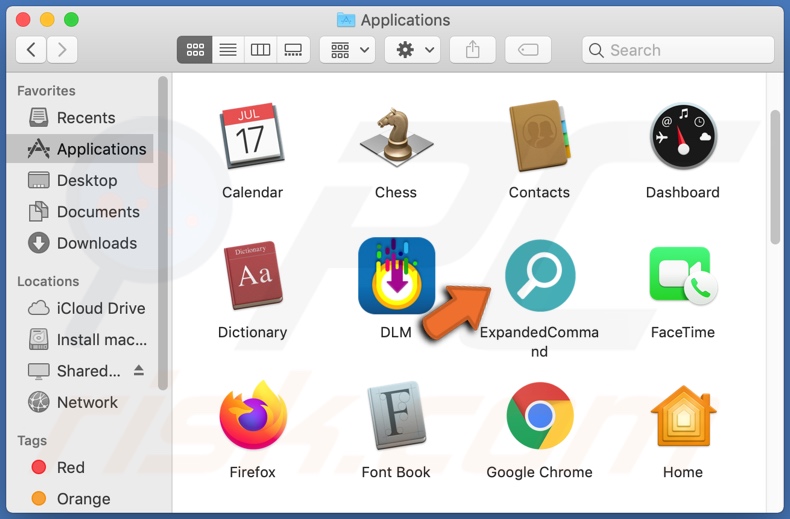Eject the Shared... location
Screen dimensions: 790x519
click(139, 371)
